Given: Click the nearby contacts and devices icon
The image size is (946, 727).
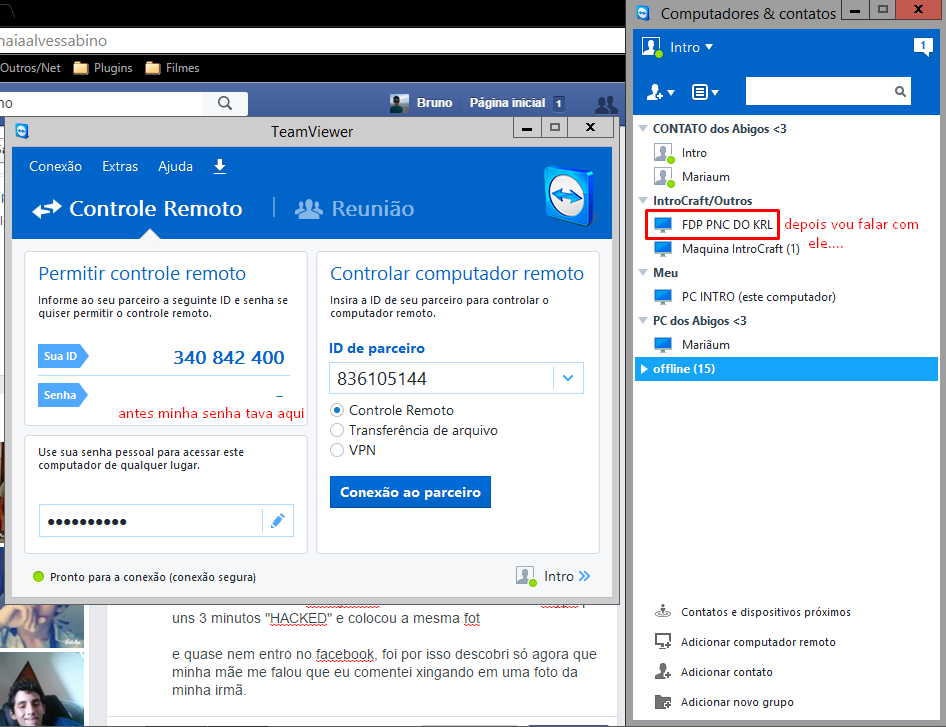Looking at the screenshot, I should click(663, 611).
